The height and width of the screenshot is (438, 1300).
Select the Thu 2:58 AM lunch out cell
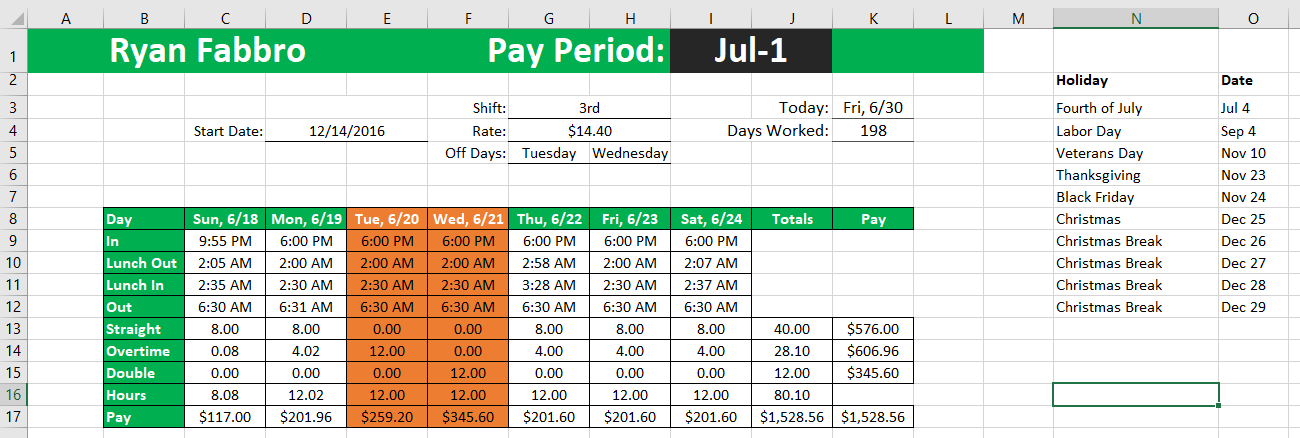(x=548, y=263)
